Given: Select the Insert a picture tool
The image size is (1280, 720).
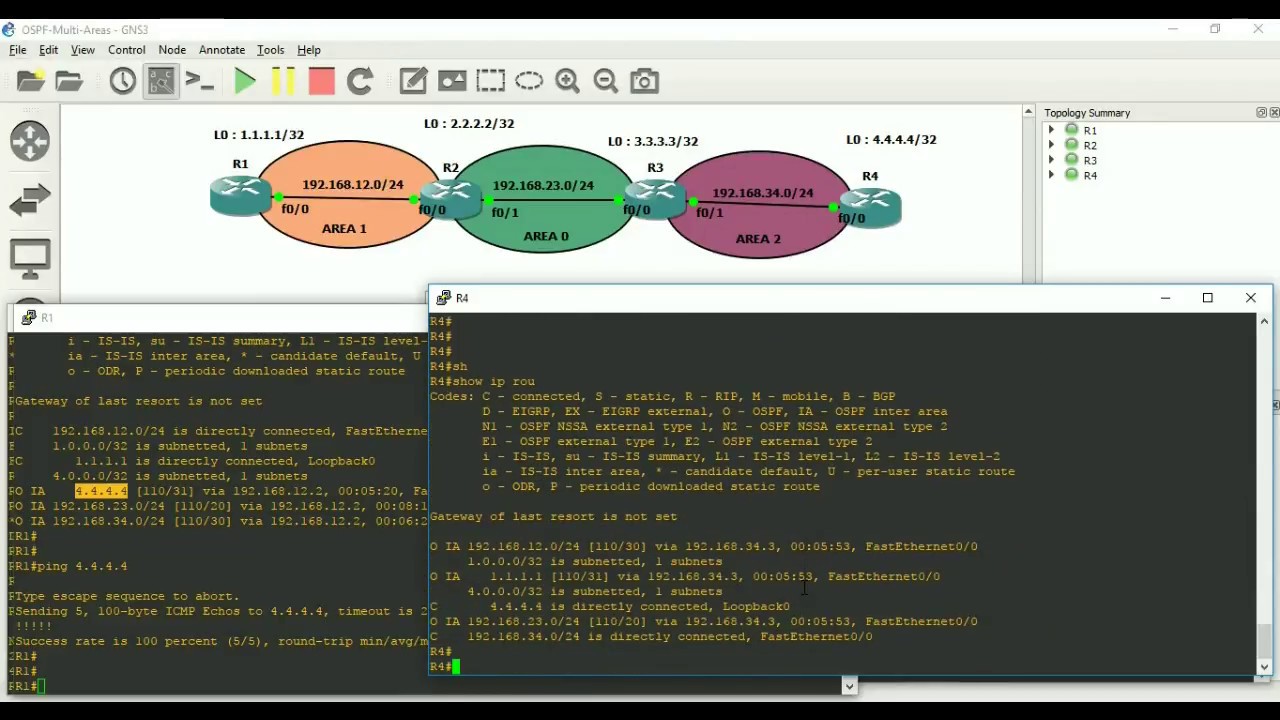Looking at the screenshot, I should [x=452, y=81].
